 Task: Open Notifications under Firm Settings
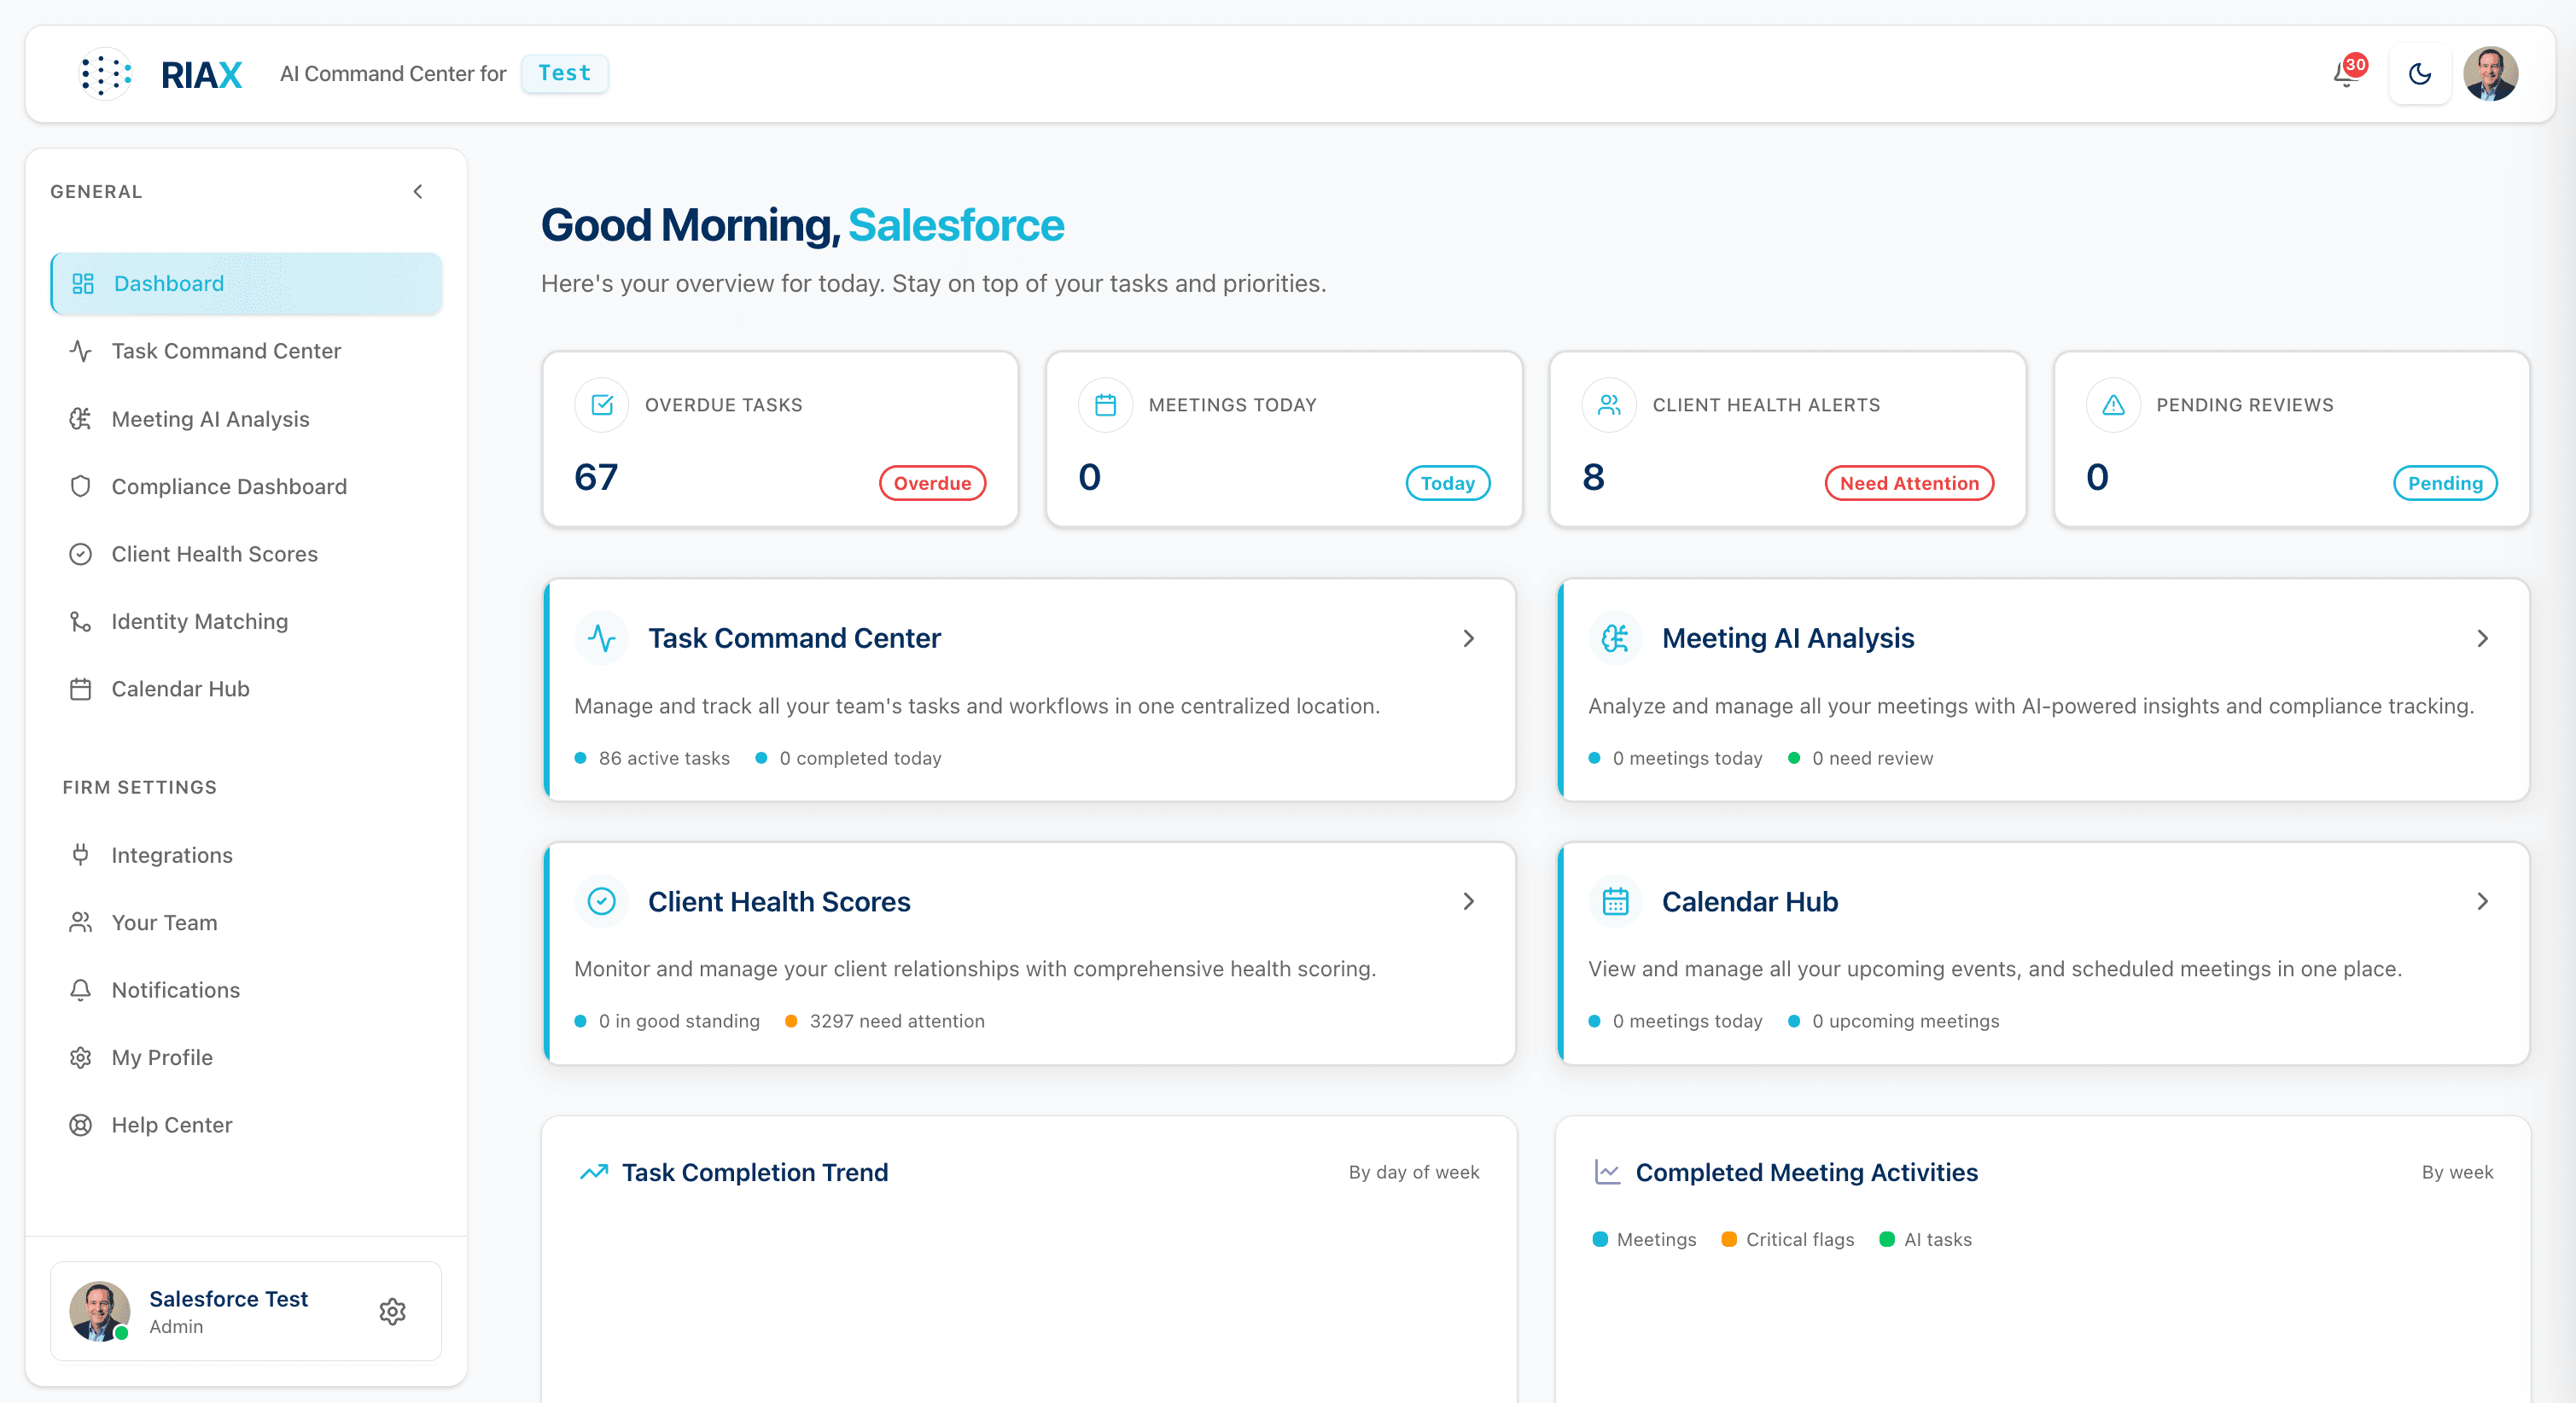(246, 990)
